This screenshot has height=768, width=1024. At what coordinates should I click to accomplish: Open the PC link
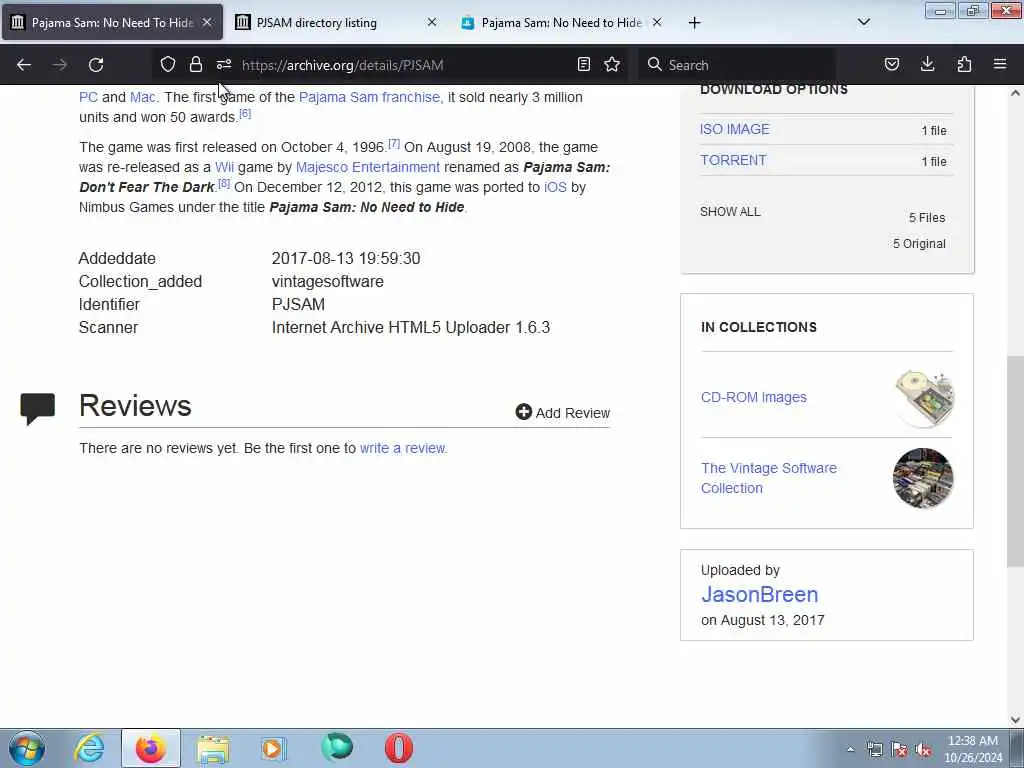click(x=88, y=97)
